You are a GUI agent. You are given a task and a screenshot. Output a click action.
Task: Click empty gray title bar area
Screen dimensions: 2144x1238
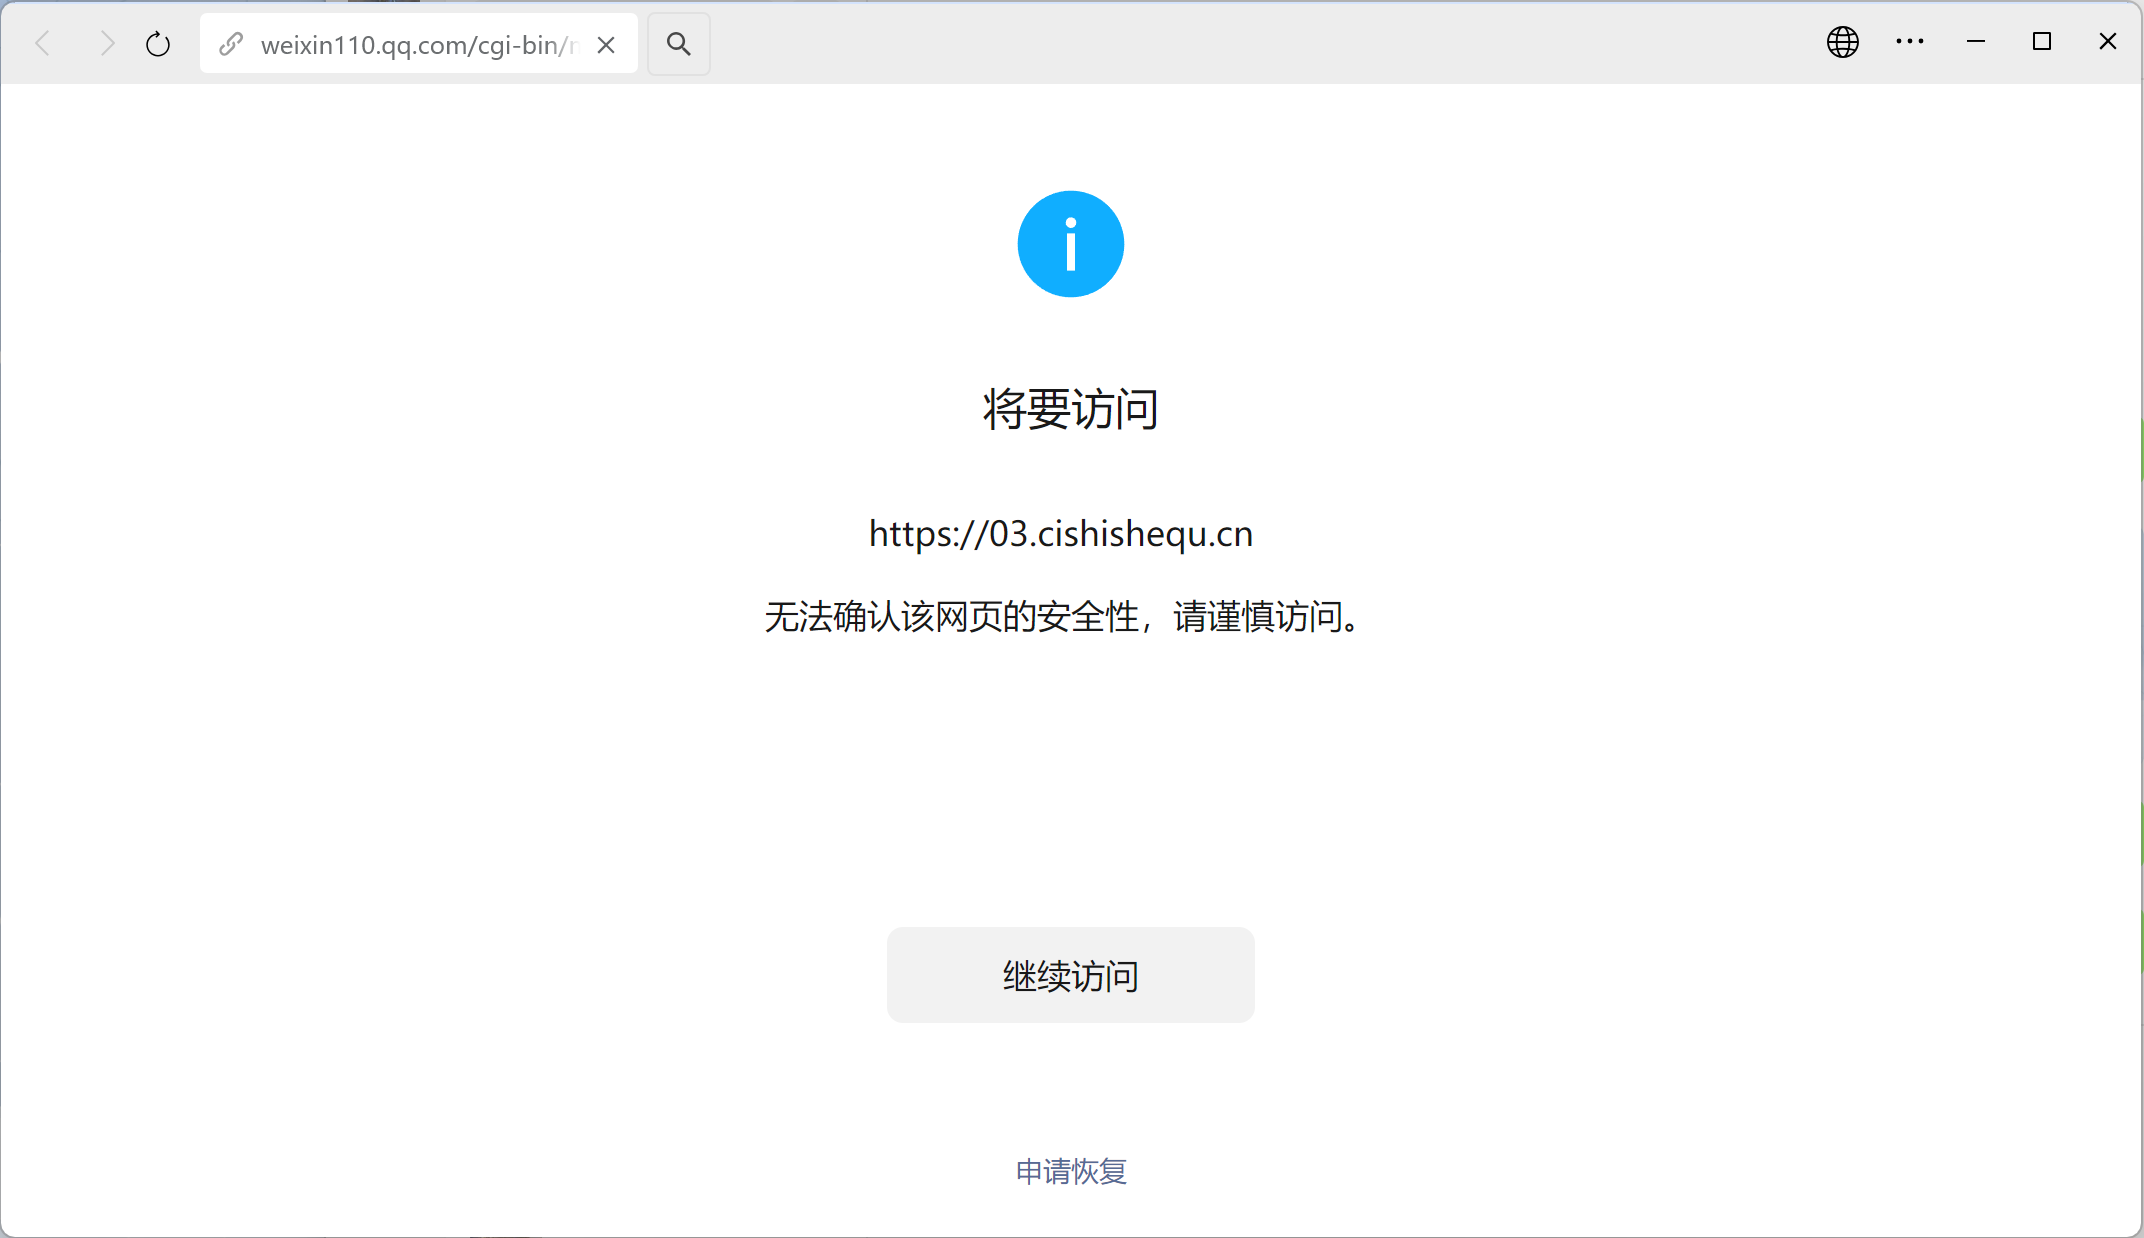coord(1250,42)
